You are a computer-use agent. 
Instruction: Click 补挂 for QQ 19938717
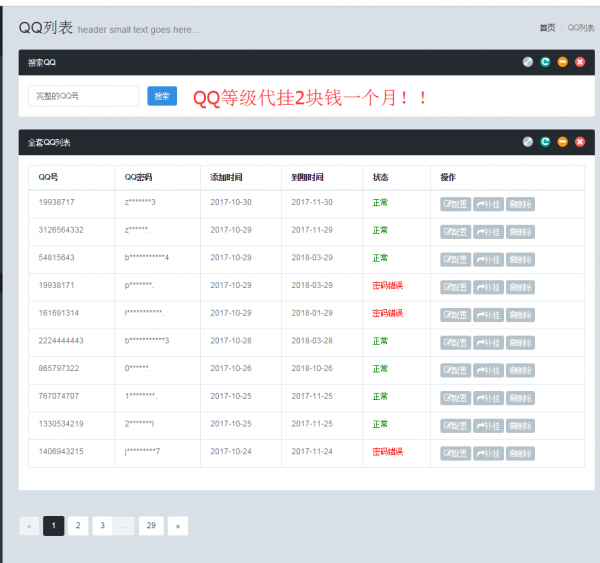[x=488, y=204]
